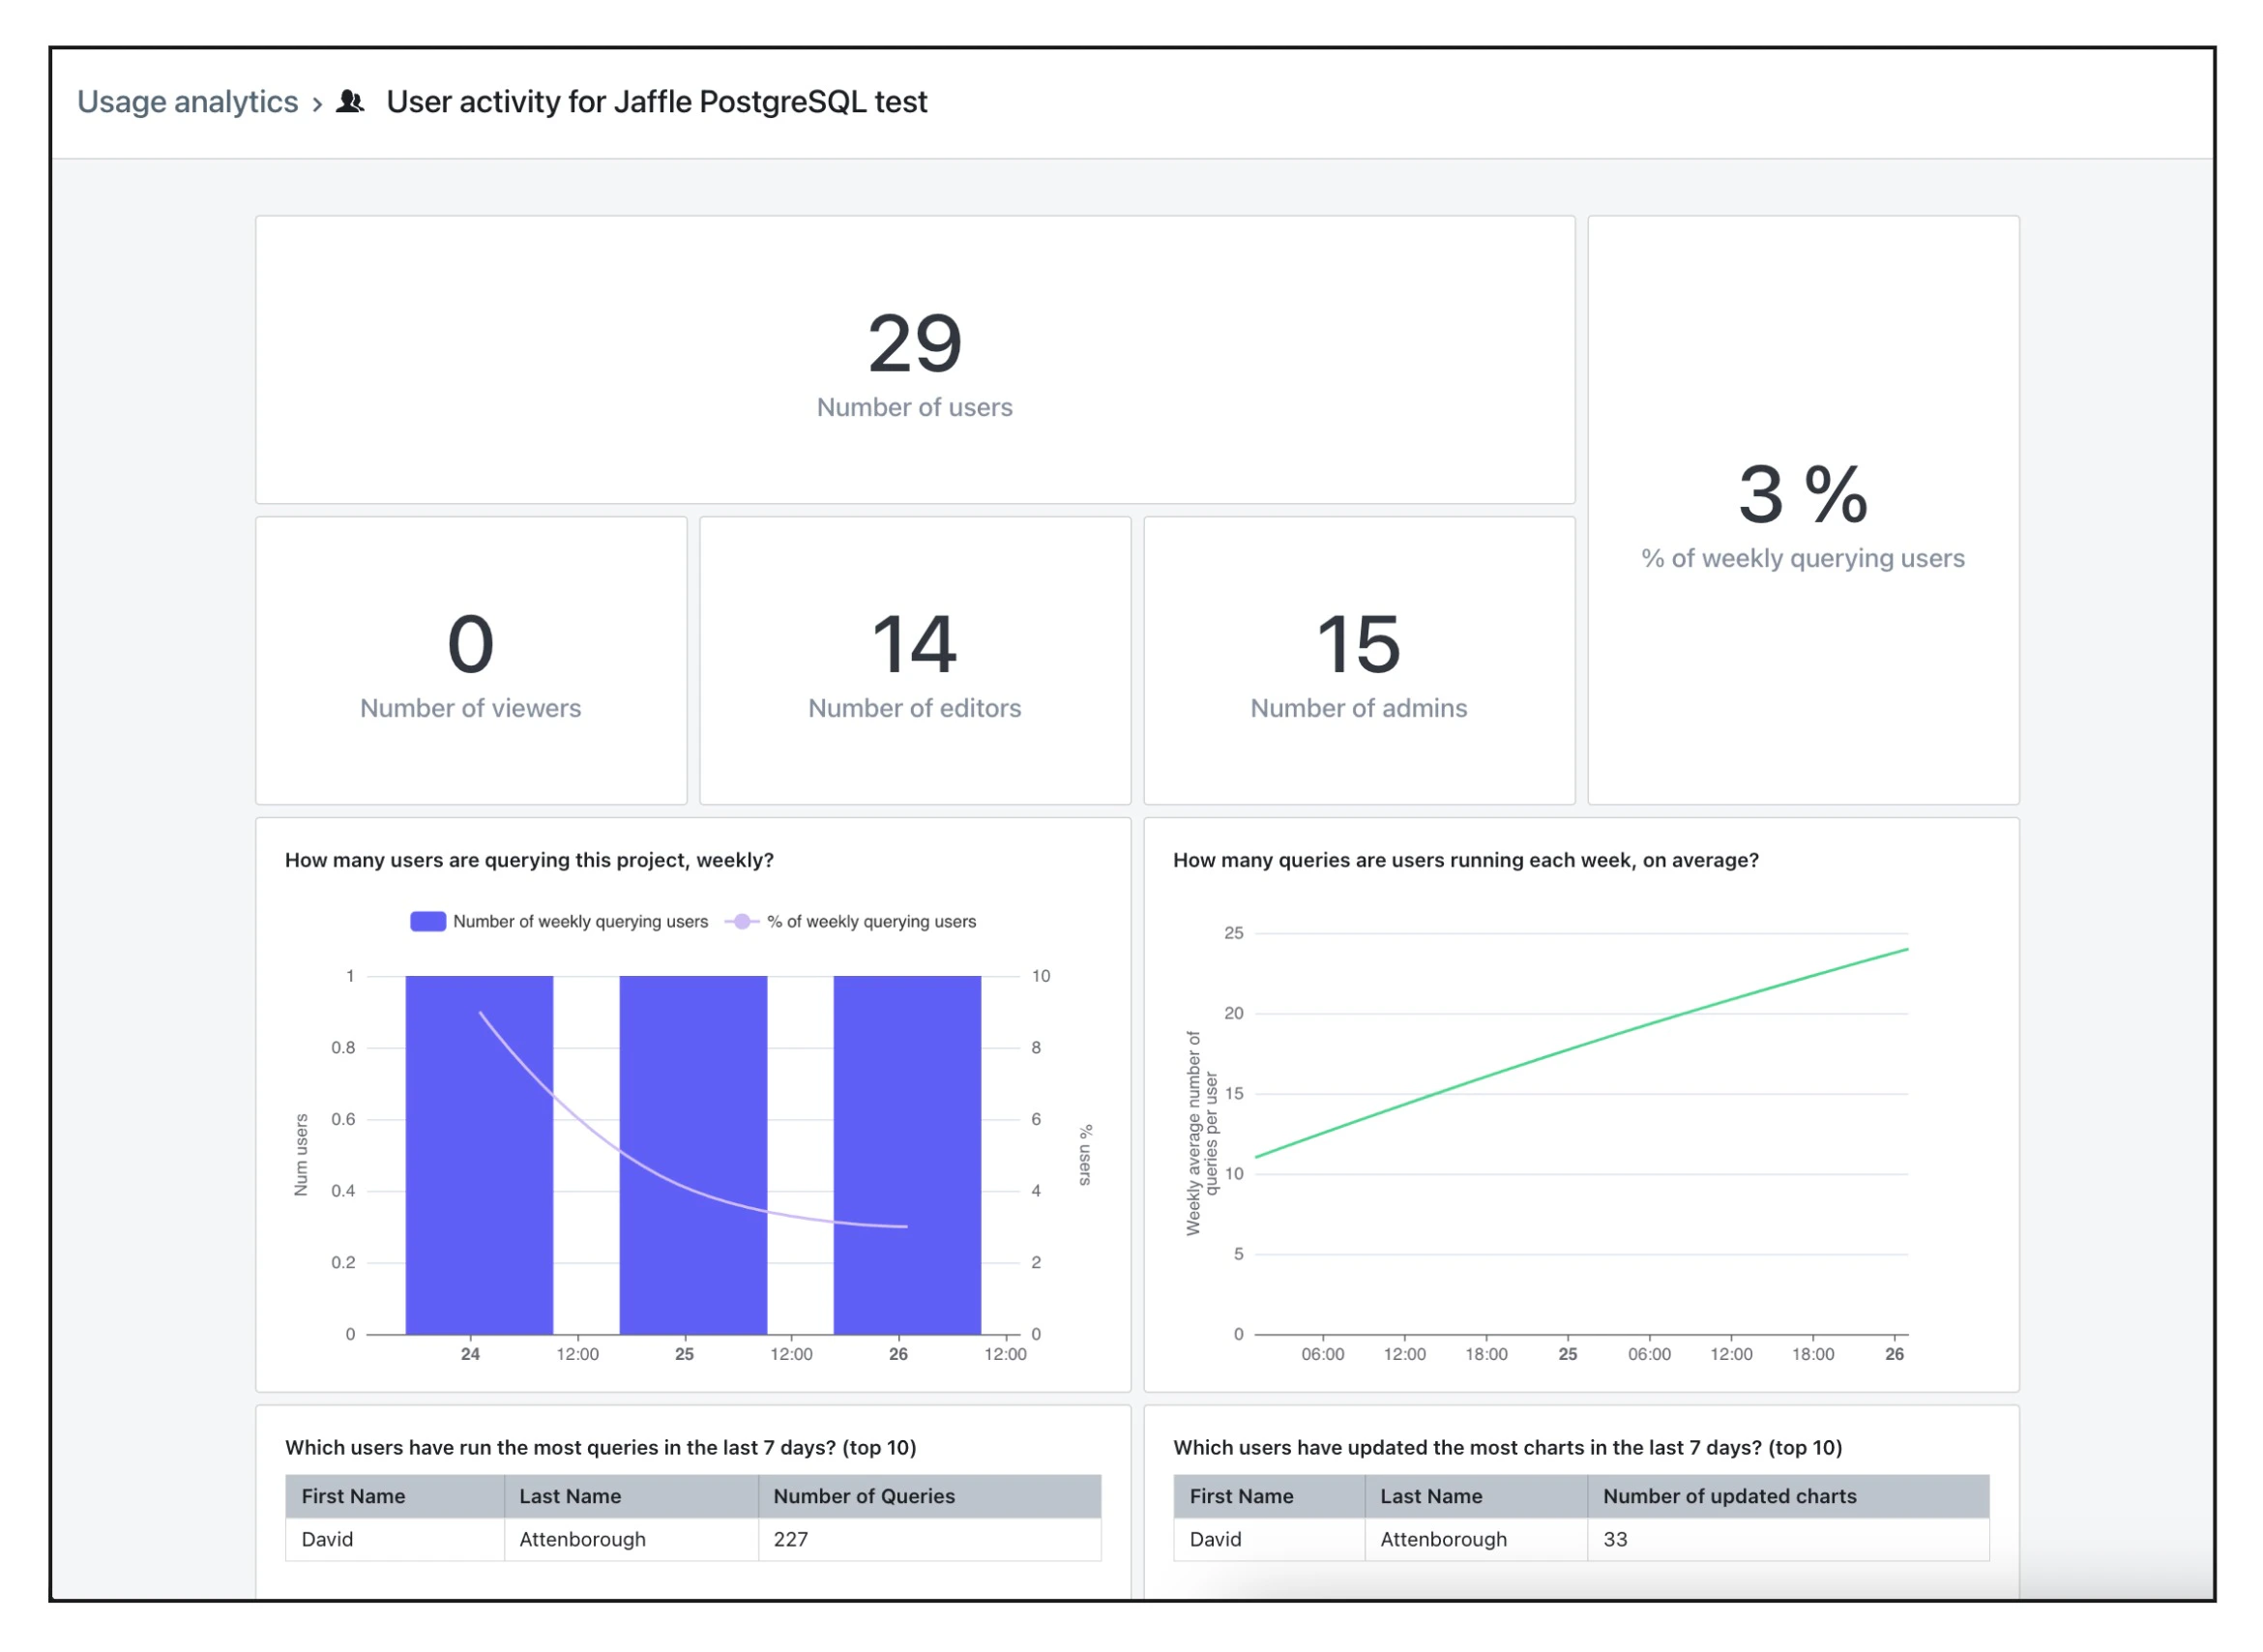
Task: Toggle Number of weekly querying users legend
Action: click(580, 921)
